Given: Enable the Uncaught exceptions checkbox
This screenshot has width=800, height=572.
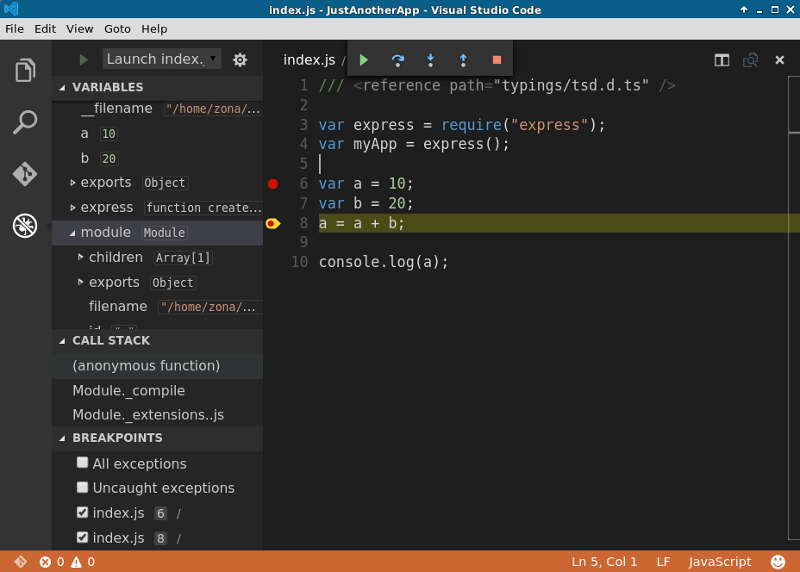Looking at the screenshot, I should pyautogui.click(x=82, y=487).
